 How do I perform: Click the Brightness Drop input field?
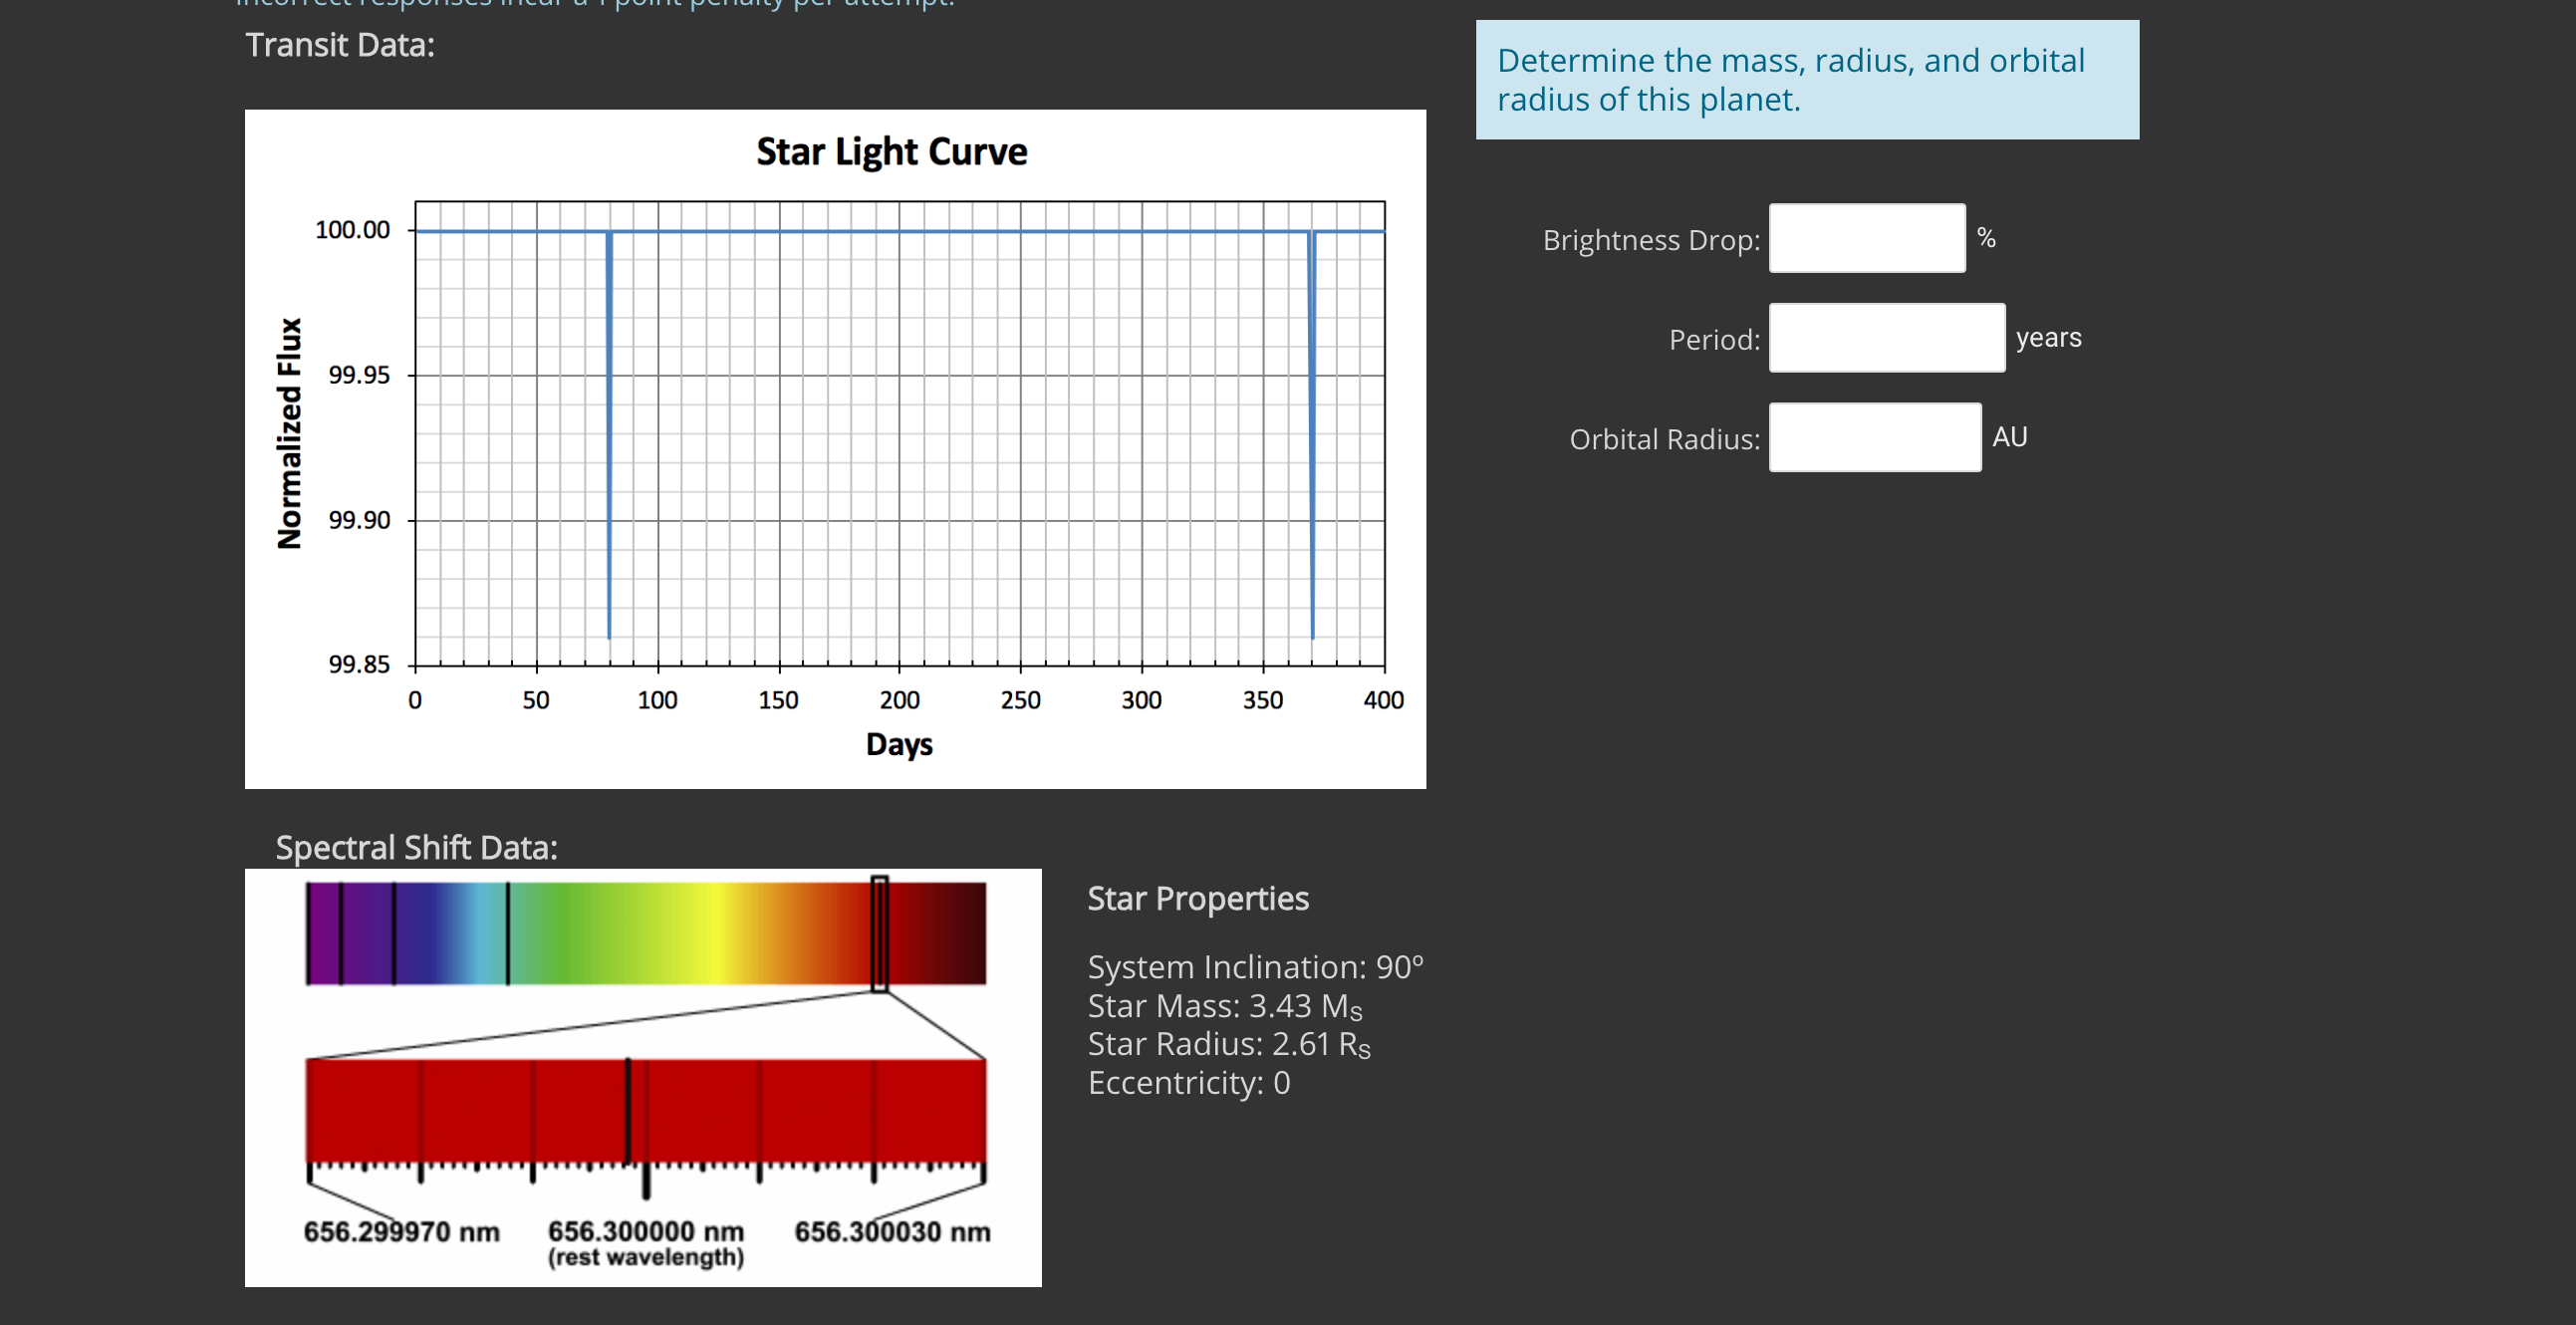[x=1866, y=239]
